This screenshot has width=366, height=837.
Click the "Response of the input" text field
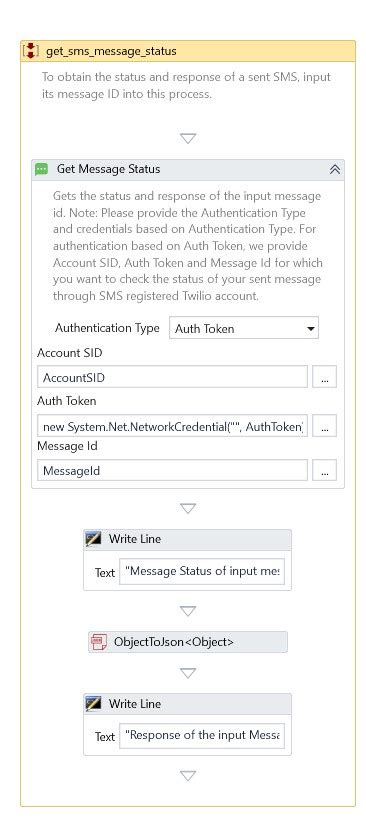(x=202, y=736)
